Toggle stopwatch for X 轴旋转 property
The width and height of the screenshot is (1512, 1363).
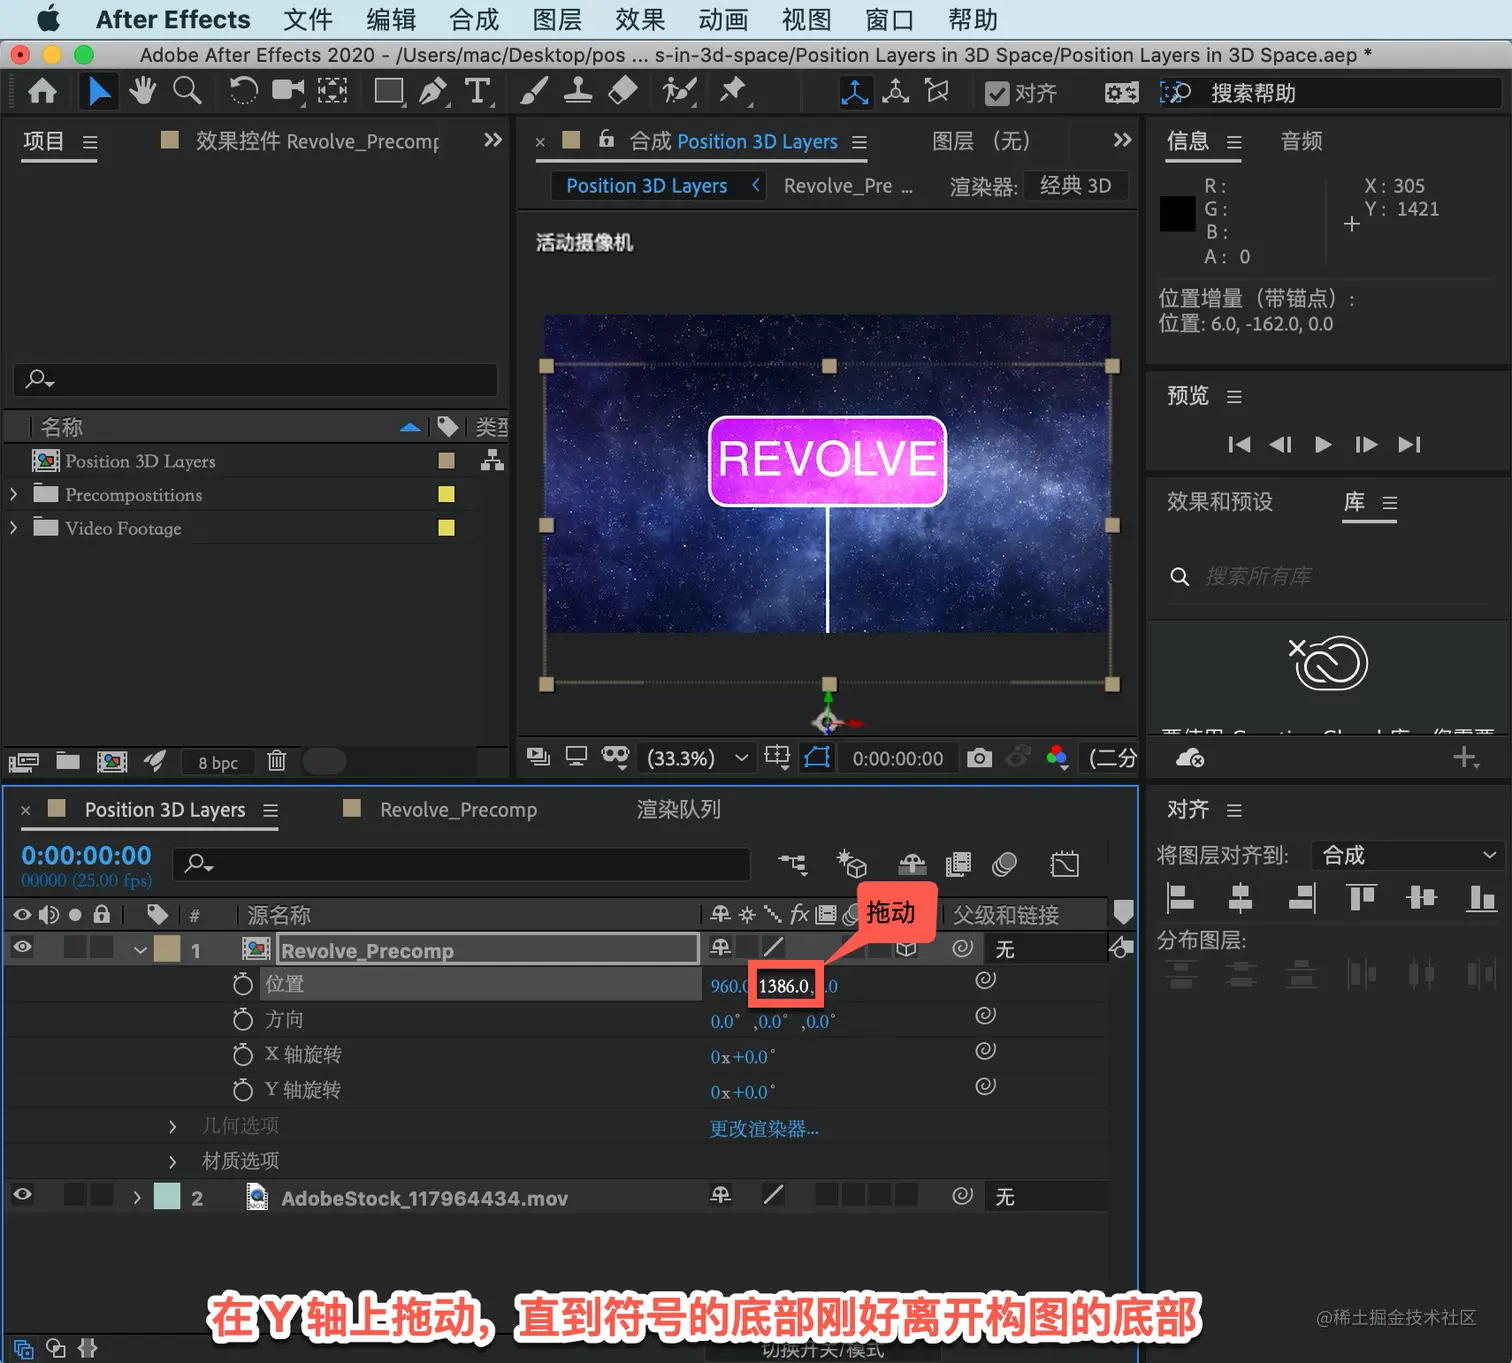point(242,1054)
